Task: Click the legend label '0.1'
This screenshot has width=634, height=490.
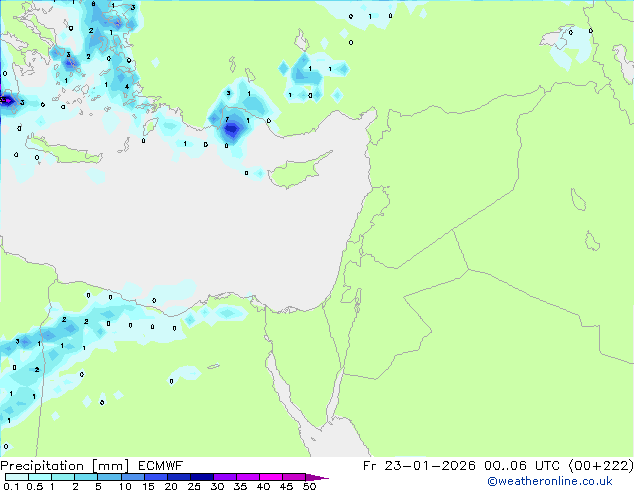Action: click(x=11, y=486)
